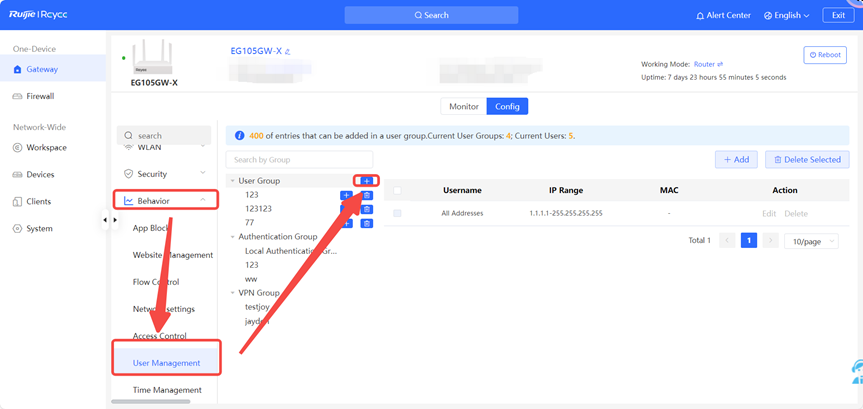Open Time Management menu item
The image size is (863, 409).
click(167, 390)
